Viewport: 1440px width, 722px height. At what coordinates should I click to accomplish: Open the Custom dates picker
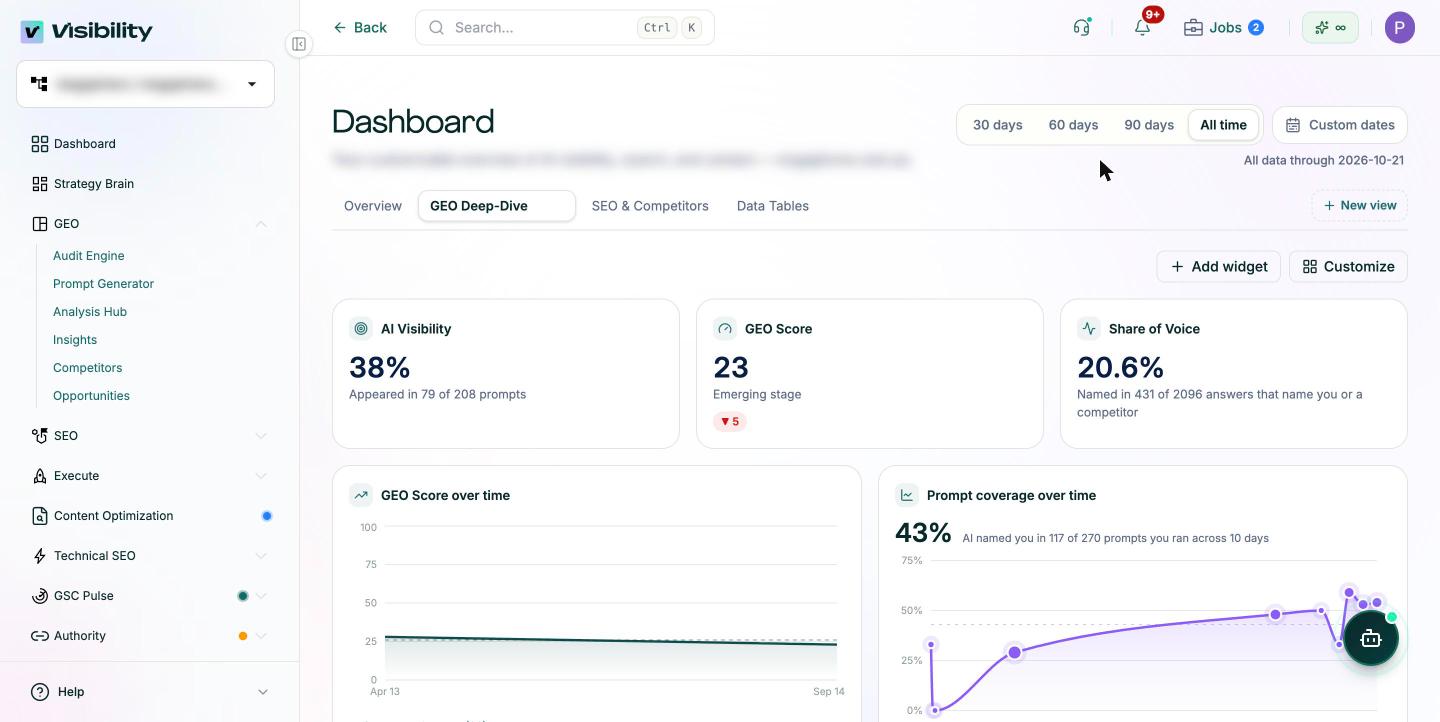tap(1340, 125)
